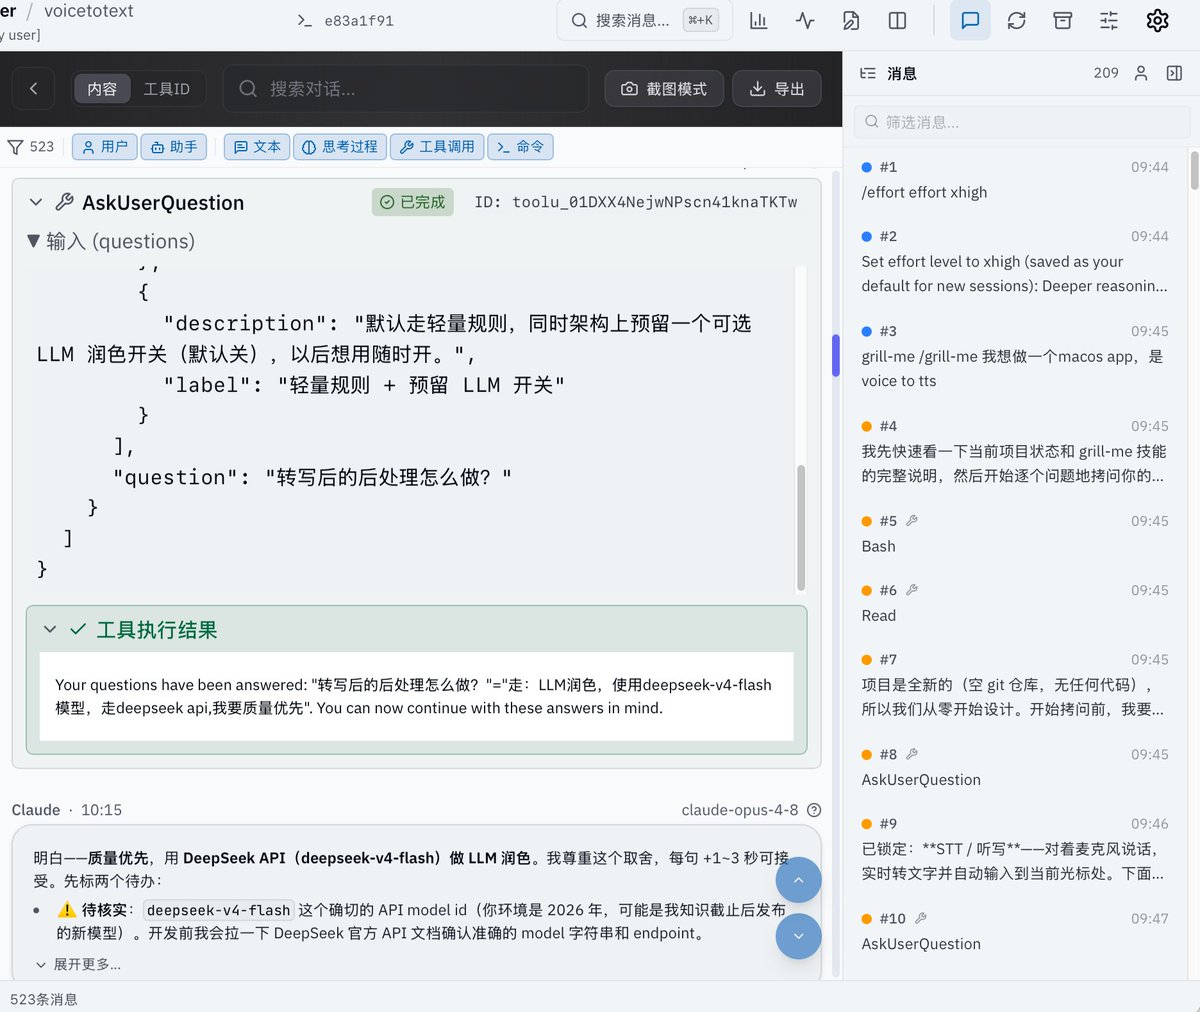Click the file edit document icon

(851, 20)
